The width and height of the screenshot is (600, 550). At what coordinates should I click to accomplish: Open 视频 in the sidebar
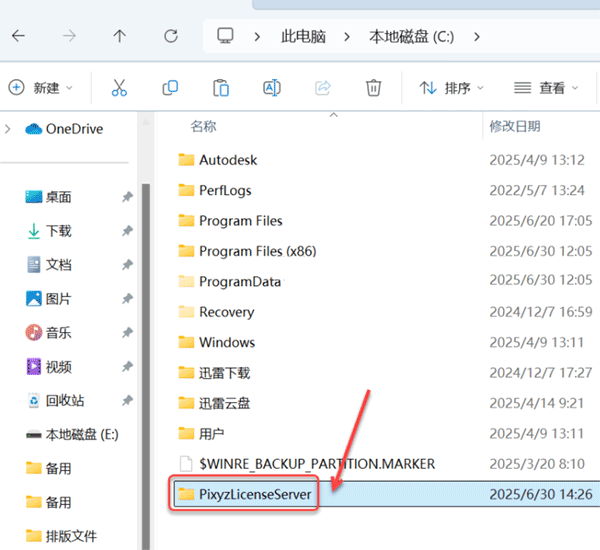(49, 367)
